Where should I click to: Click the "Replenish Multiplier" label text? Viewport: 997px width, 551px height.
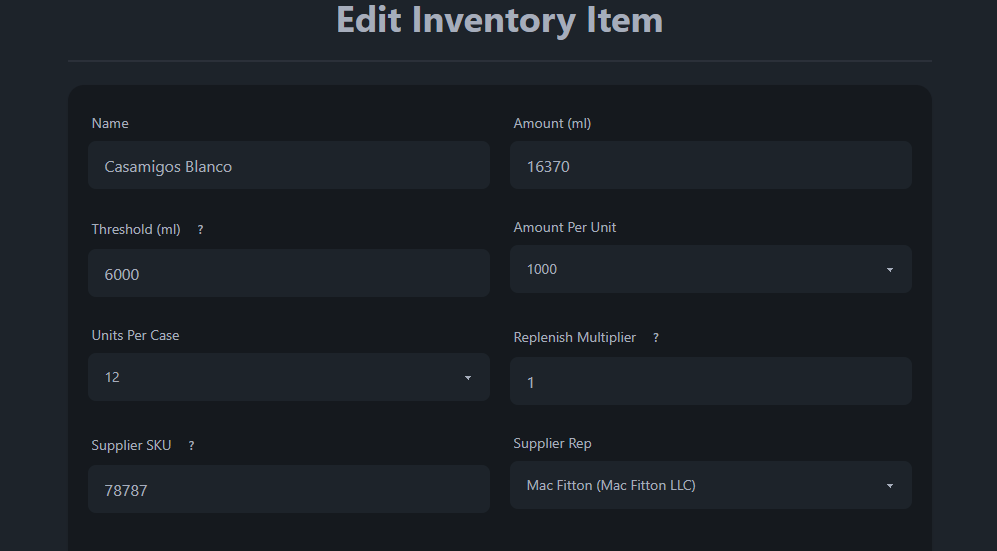coord(575,338)
